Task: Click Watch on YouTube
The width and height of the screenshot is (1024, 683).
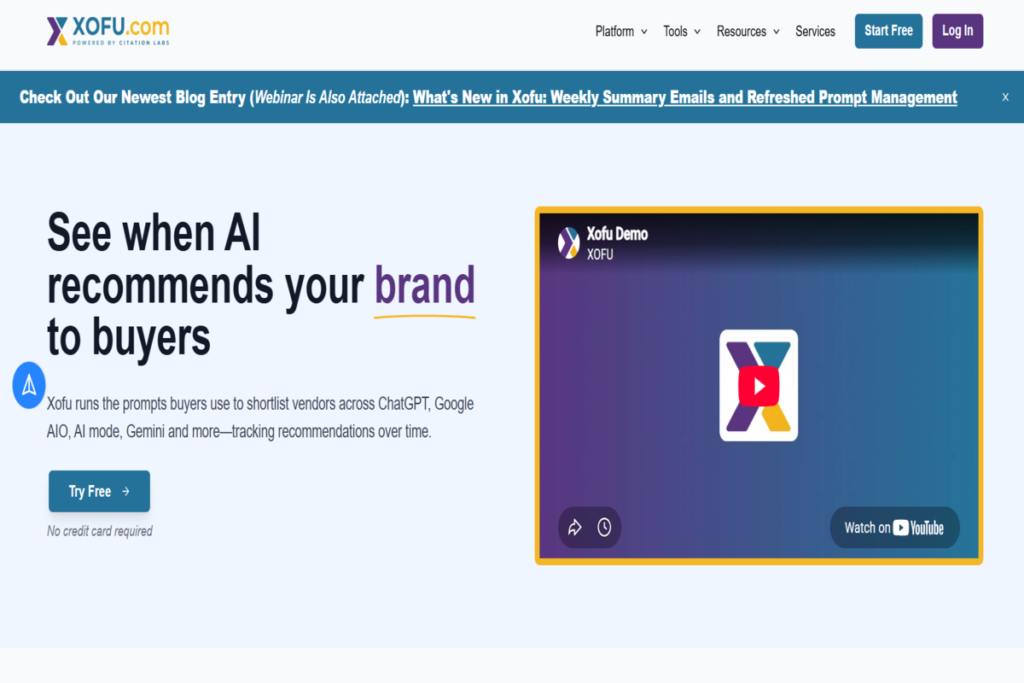Action: coord(894,528)
